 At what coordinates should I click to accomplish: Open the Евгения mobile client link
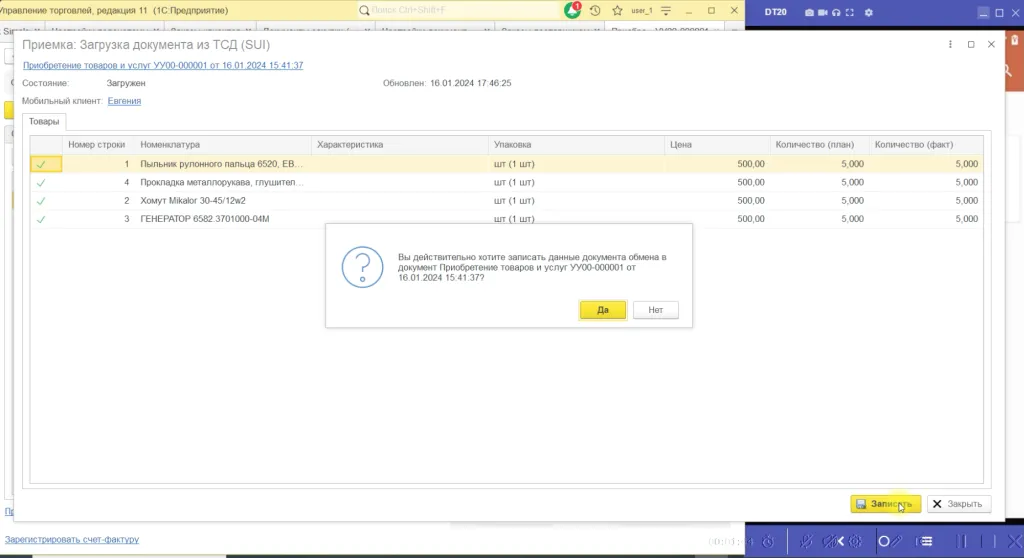(124, 101)
